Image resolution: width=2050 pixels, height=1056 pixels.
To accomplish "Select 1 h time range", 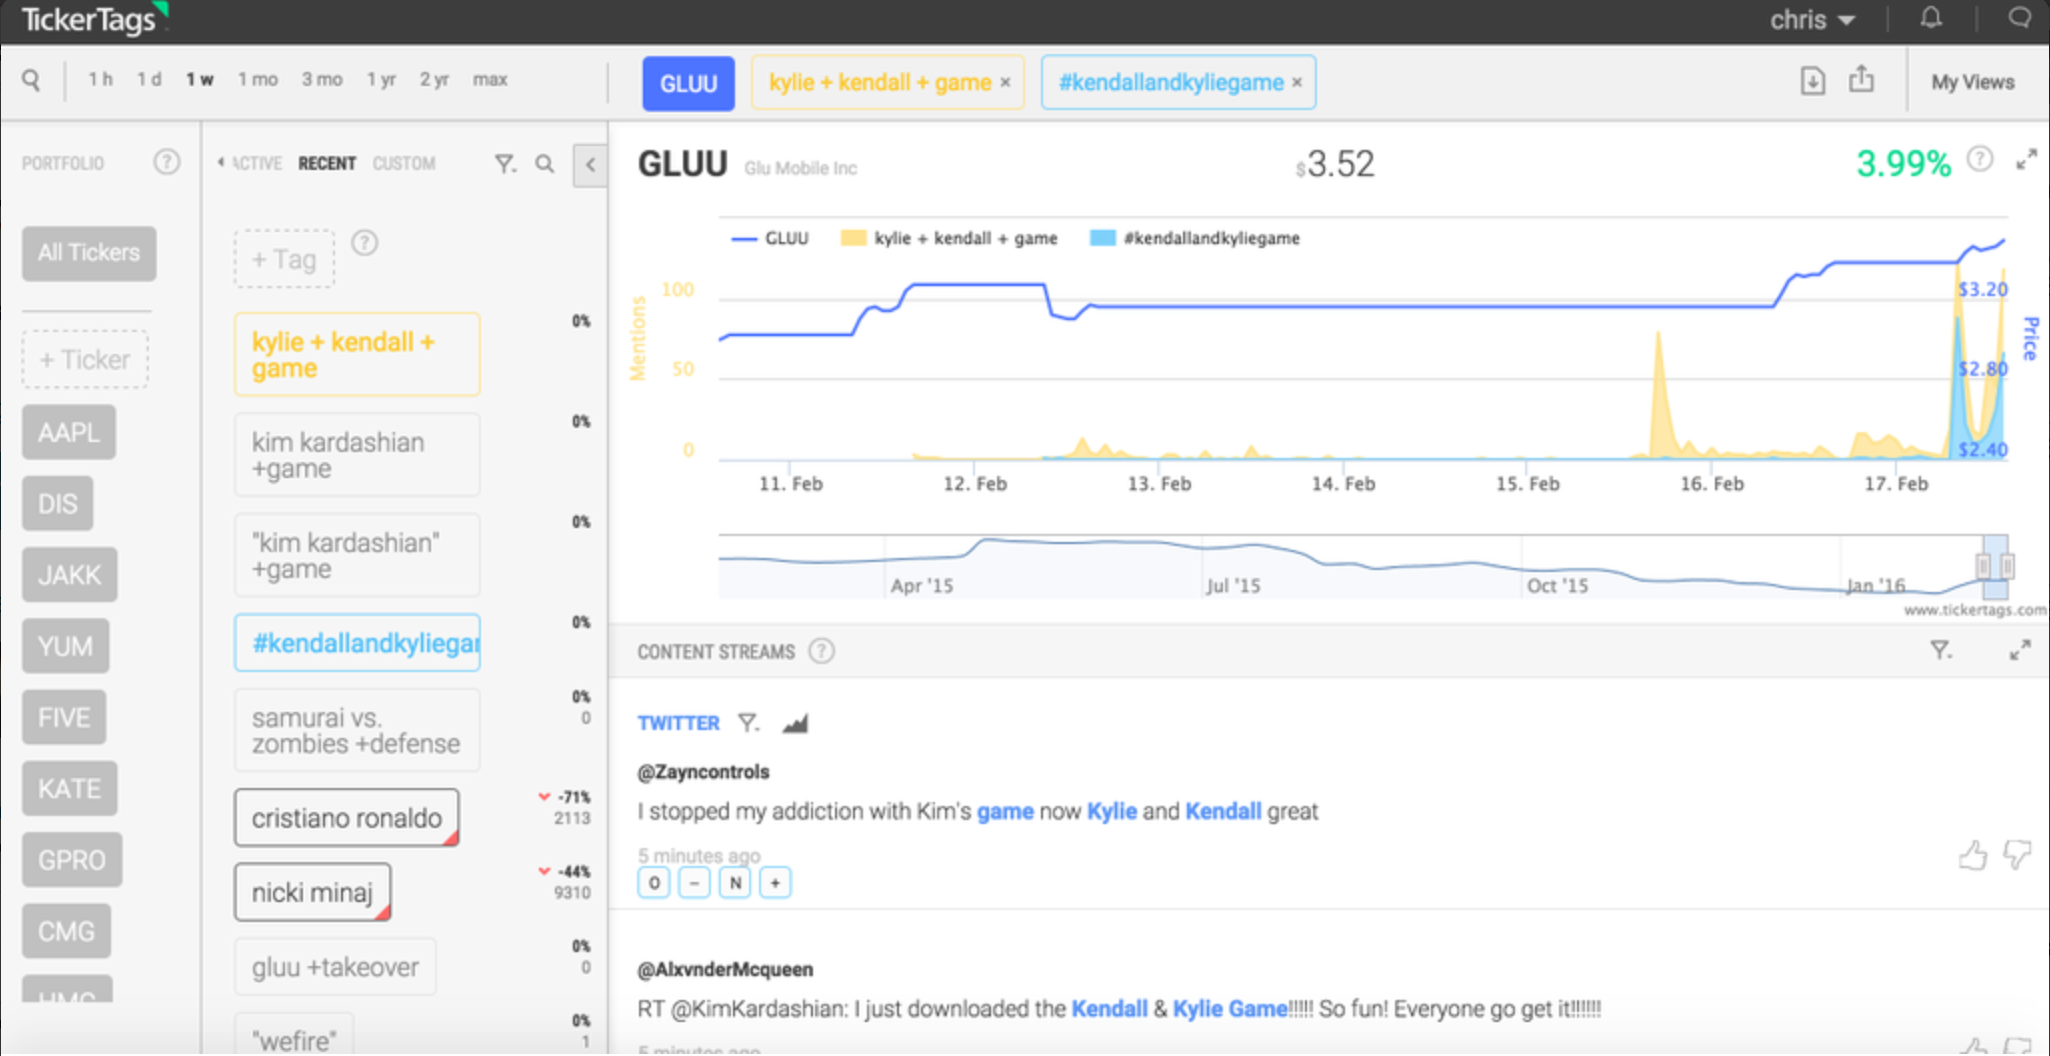I will (100, 79).
